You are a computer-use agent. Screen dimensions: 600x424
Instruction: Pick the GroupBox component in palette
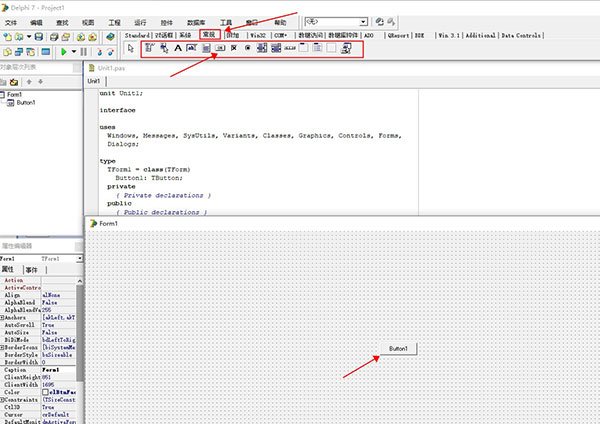(303, 48)
